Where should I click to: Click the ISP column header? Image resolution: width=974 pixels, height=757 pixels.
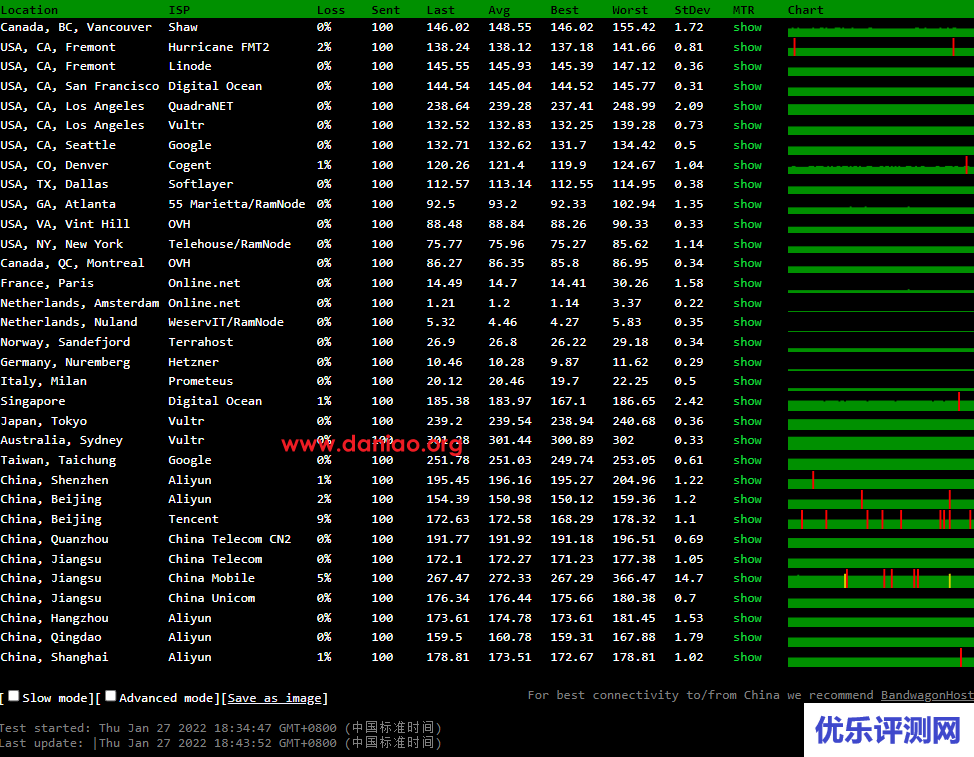[179, 10]
